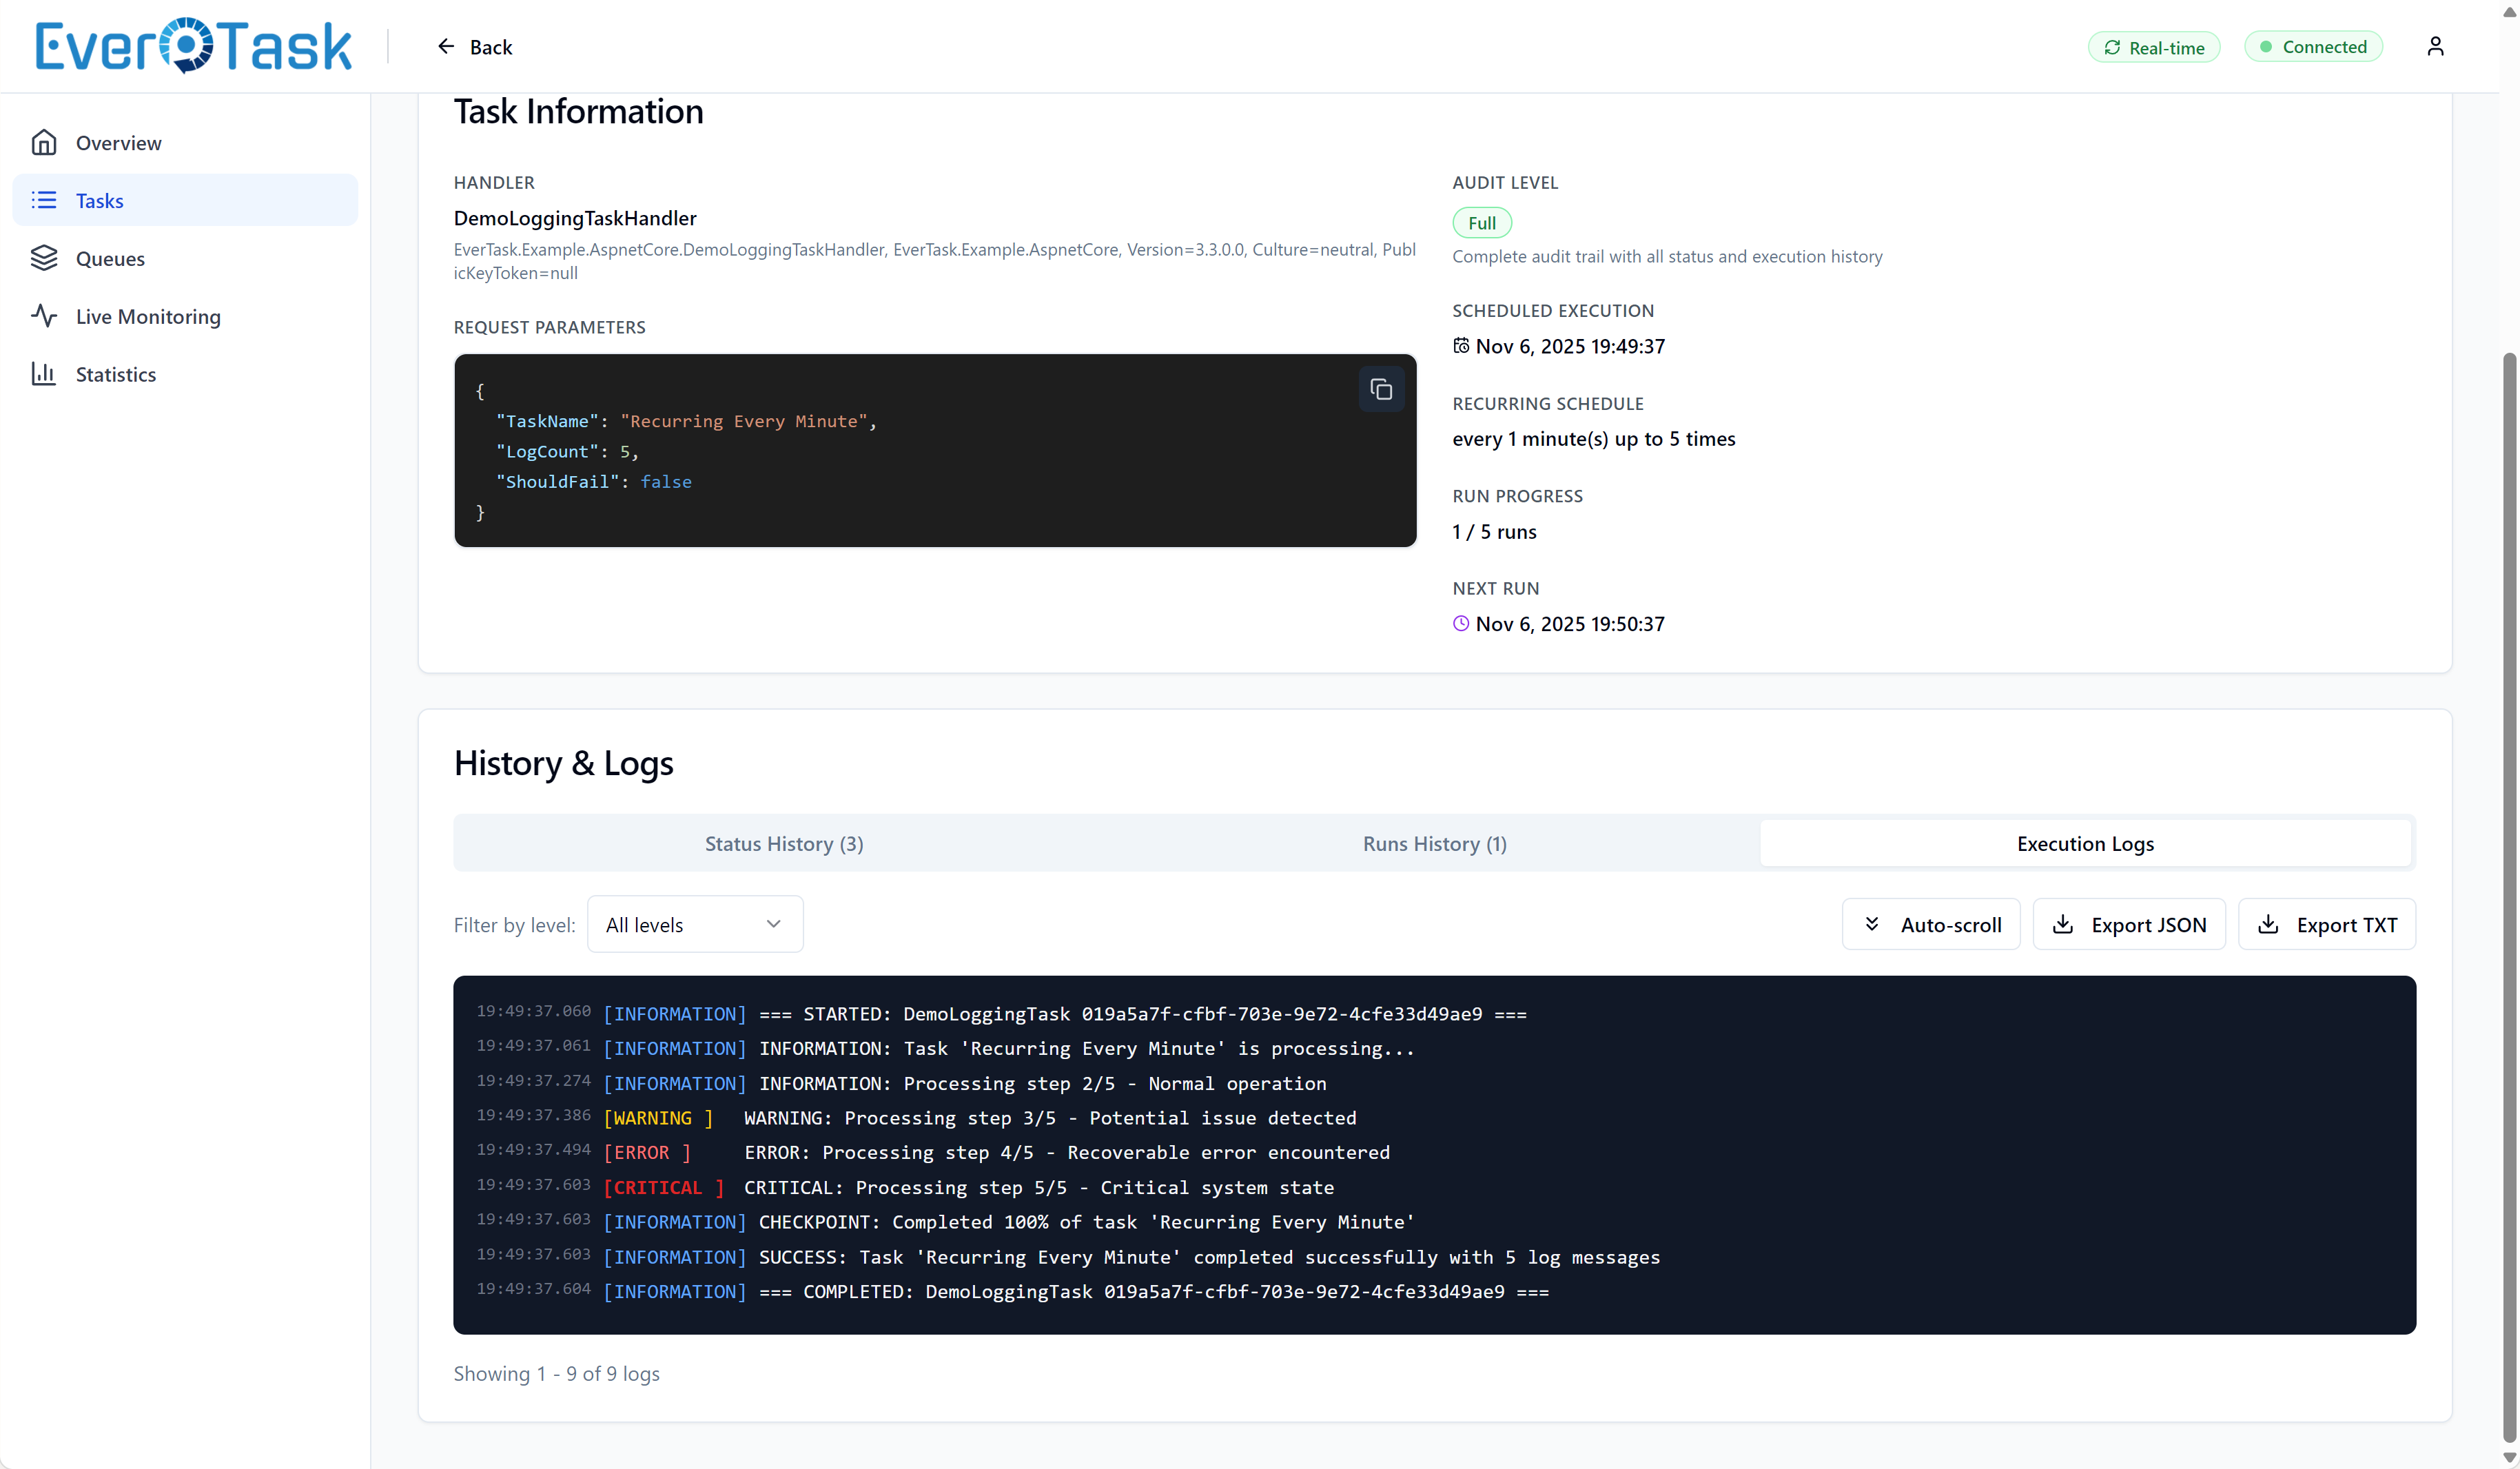This screenshot has height=1469, width=2520.
Task: Export logs as TXT
Action: pyautogui.click(x=2327, y=924)
